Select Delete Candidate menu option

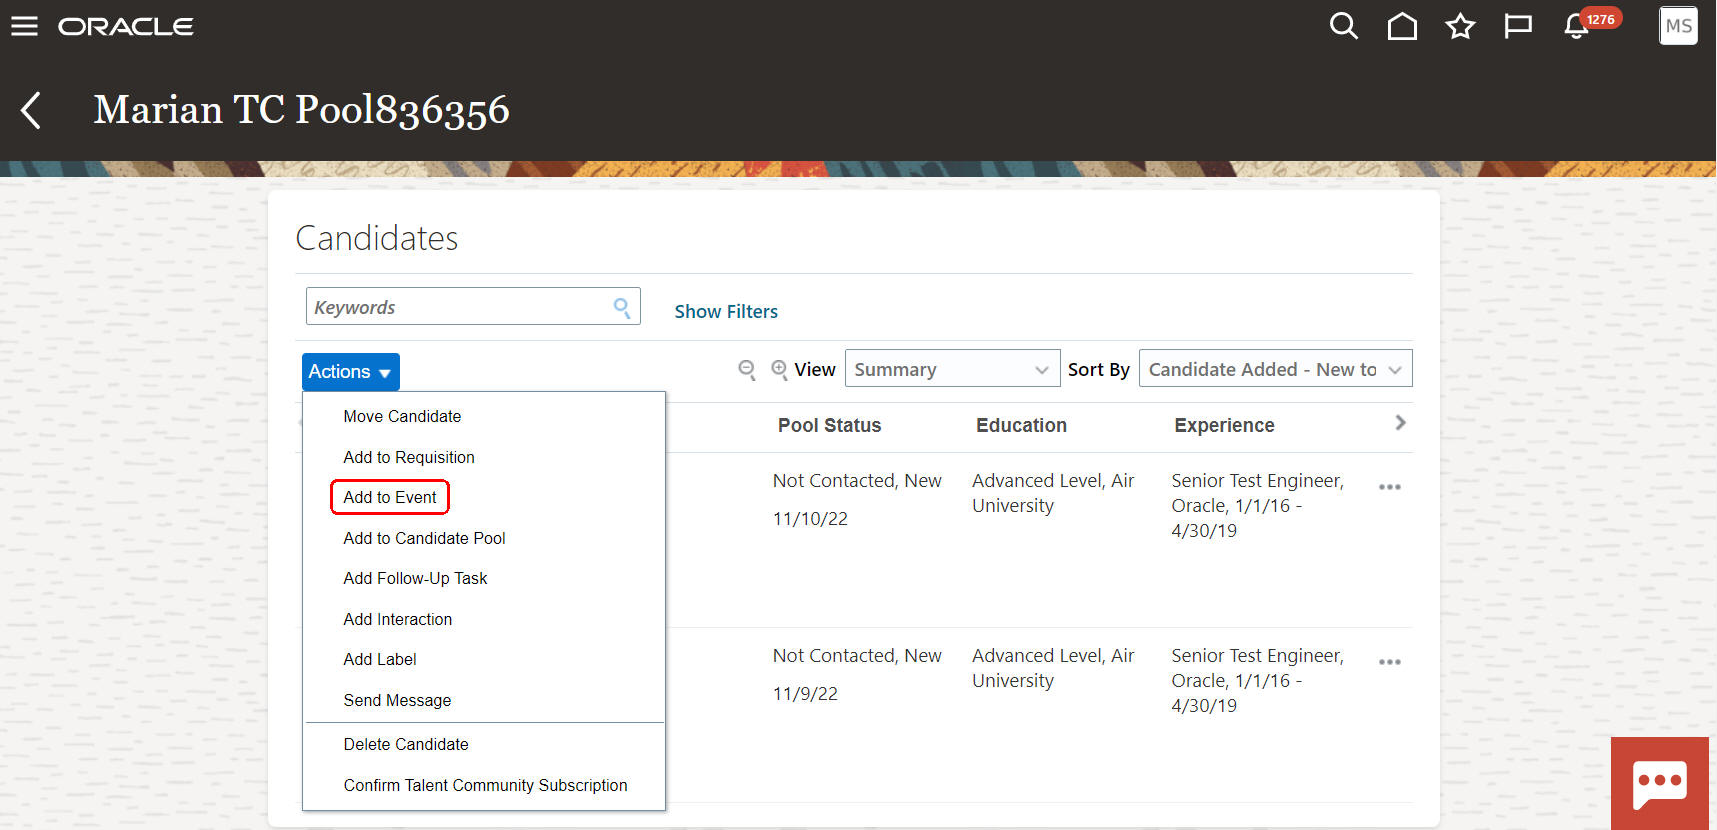pyautogui.click(x=406, y=744)
